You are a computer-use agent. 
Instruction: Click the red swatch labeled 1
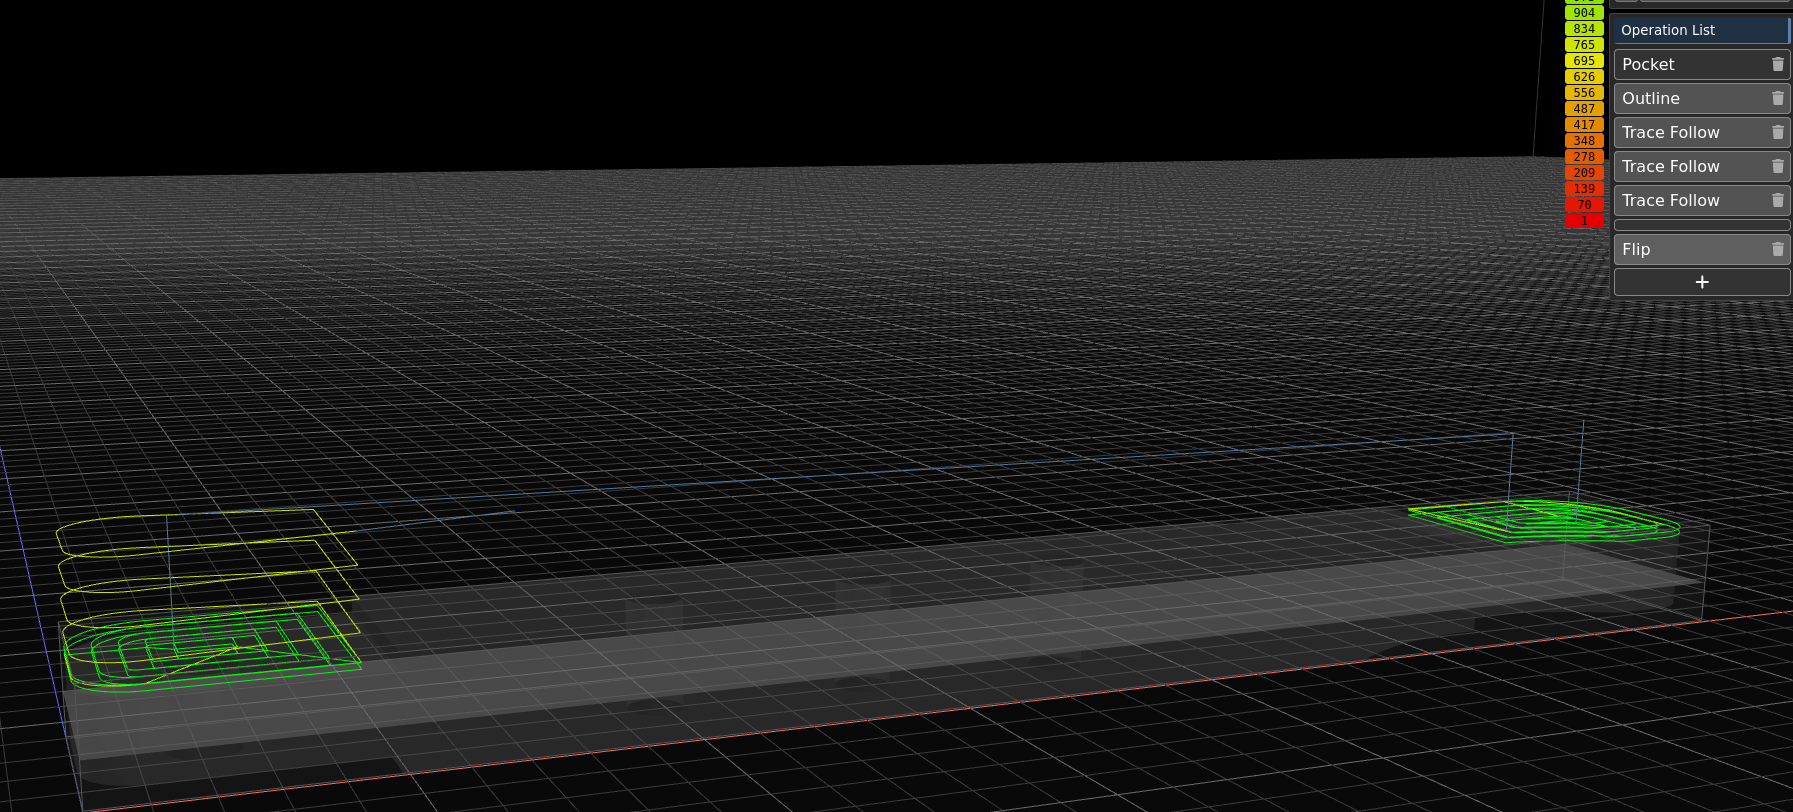click(1584, 221)
